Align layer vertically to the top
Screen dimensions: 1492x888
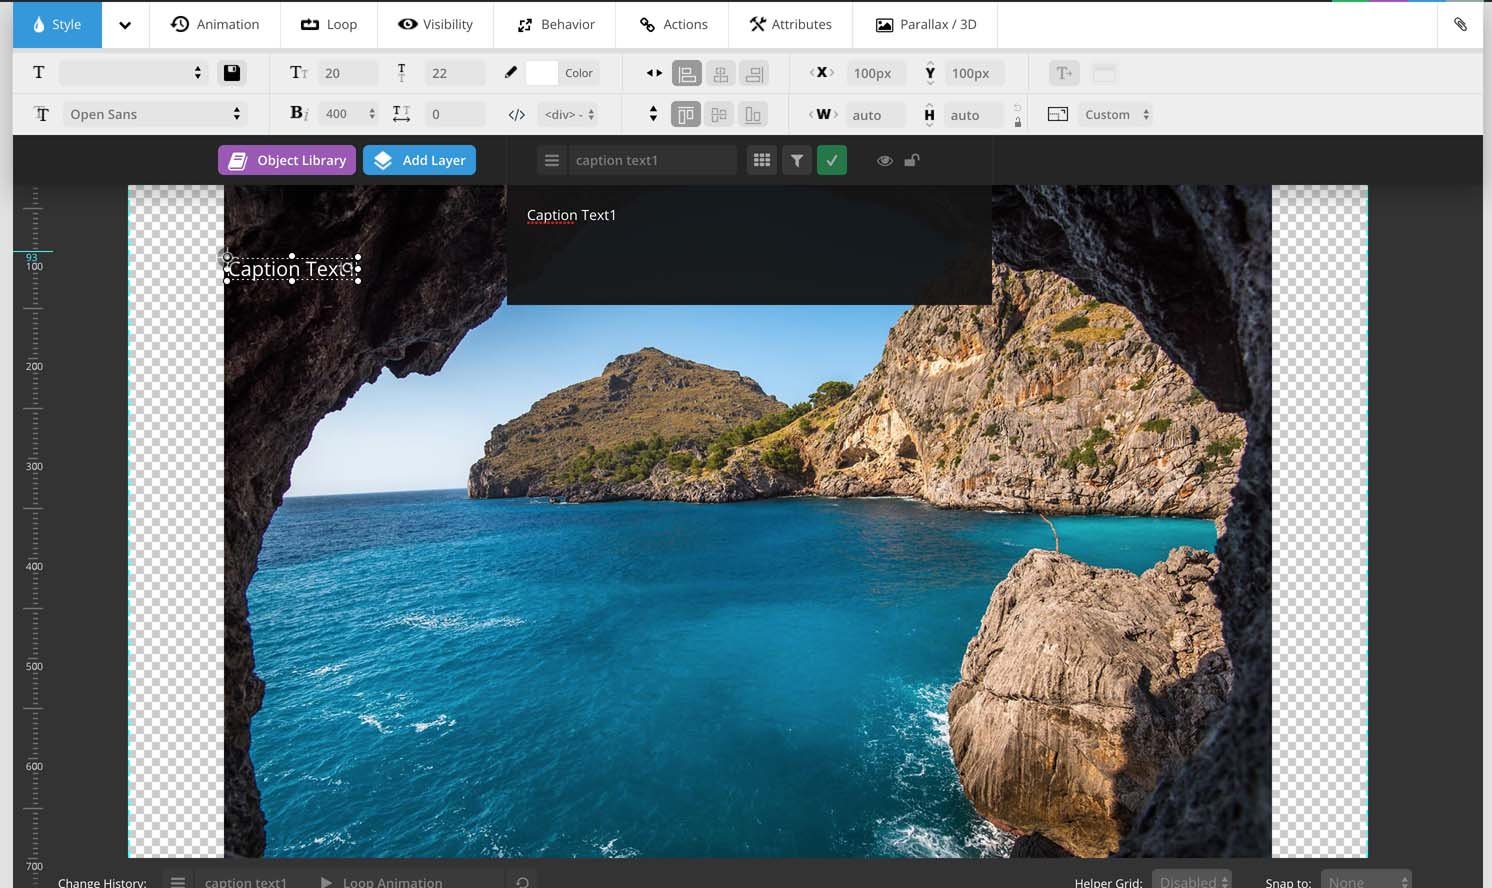point(686,115)
